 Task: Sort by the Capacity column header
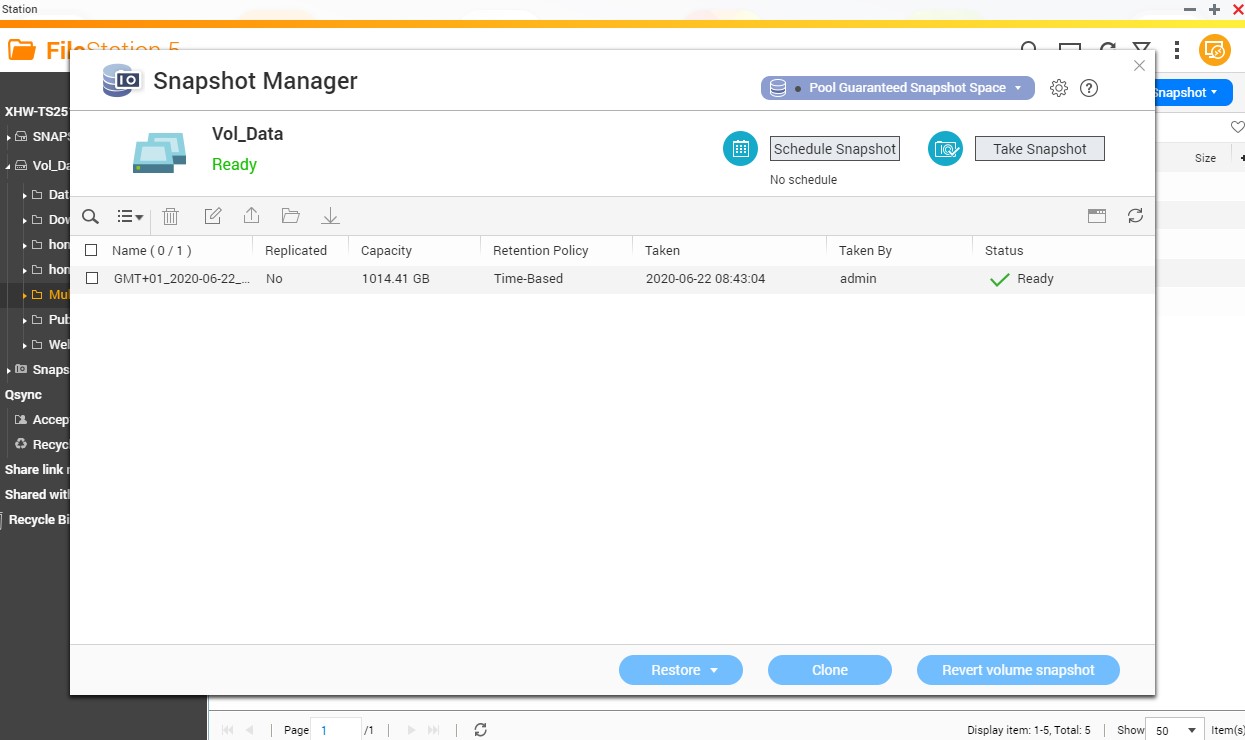pos(386,251)
